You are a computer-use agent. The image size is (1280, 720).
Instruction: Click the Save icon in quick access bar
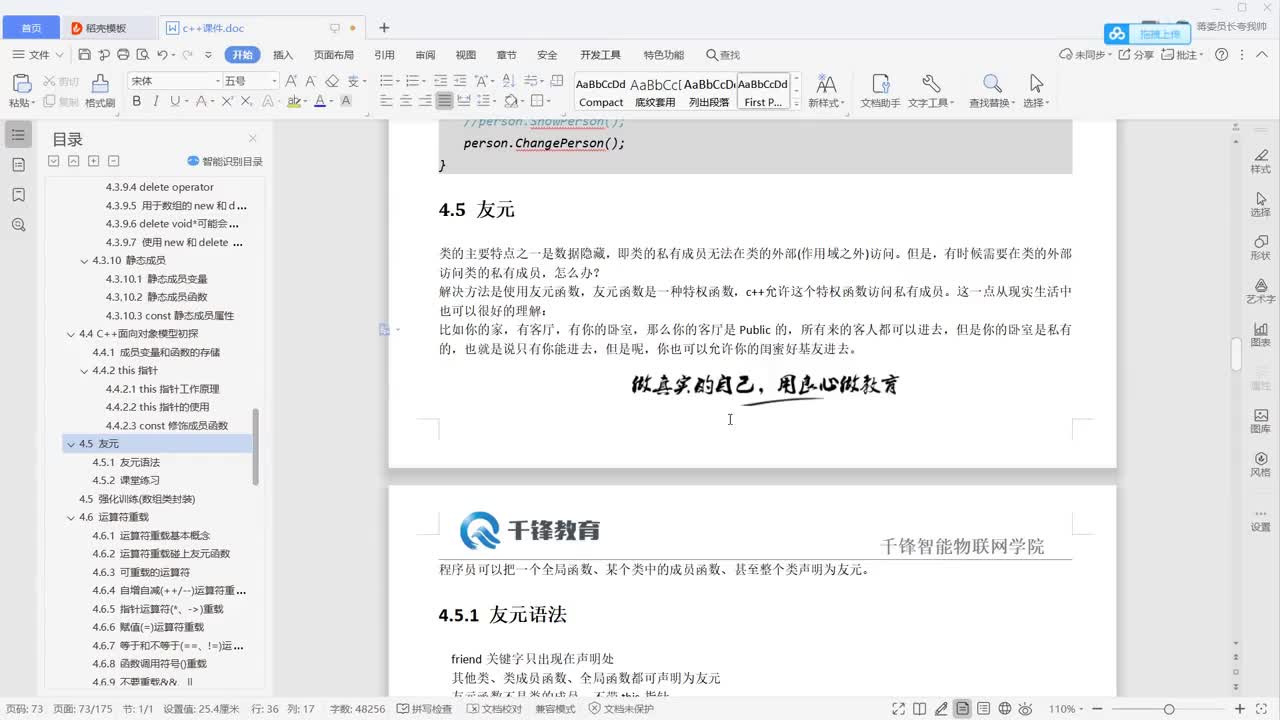[85, 55]
